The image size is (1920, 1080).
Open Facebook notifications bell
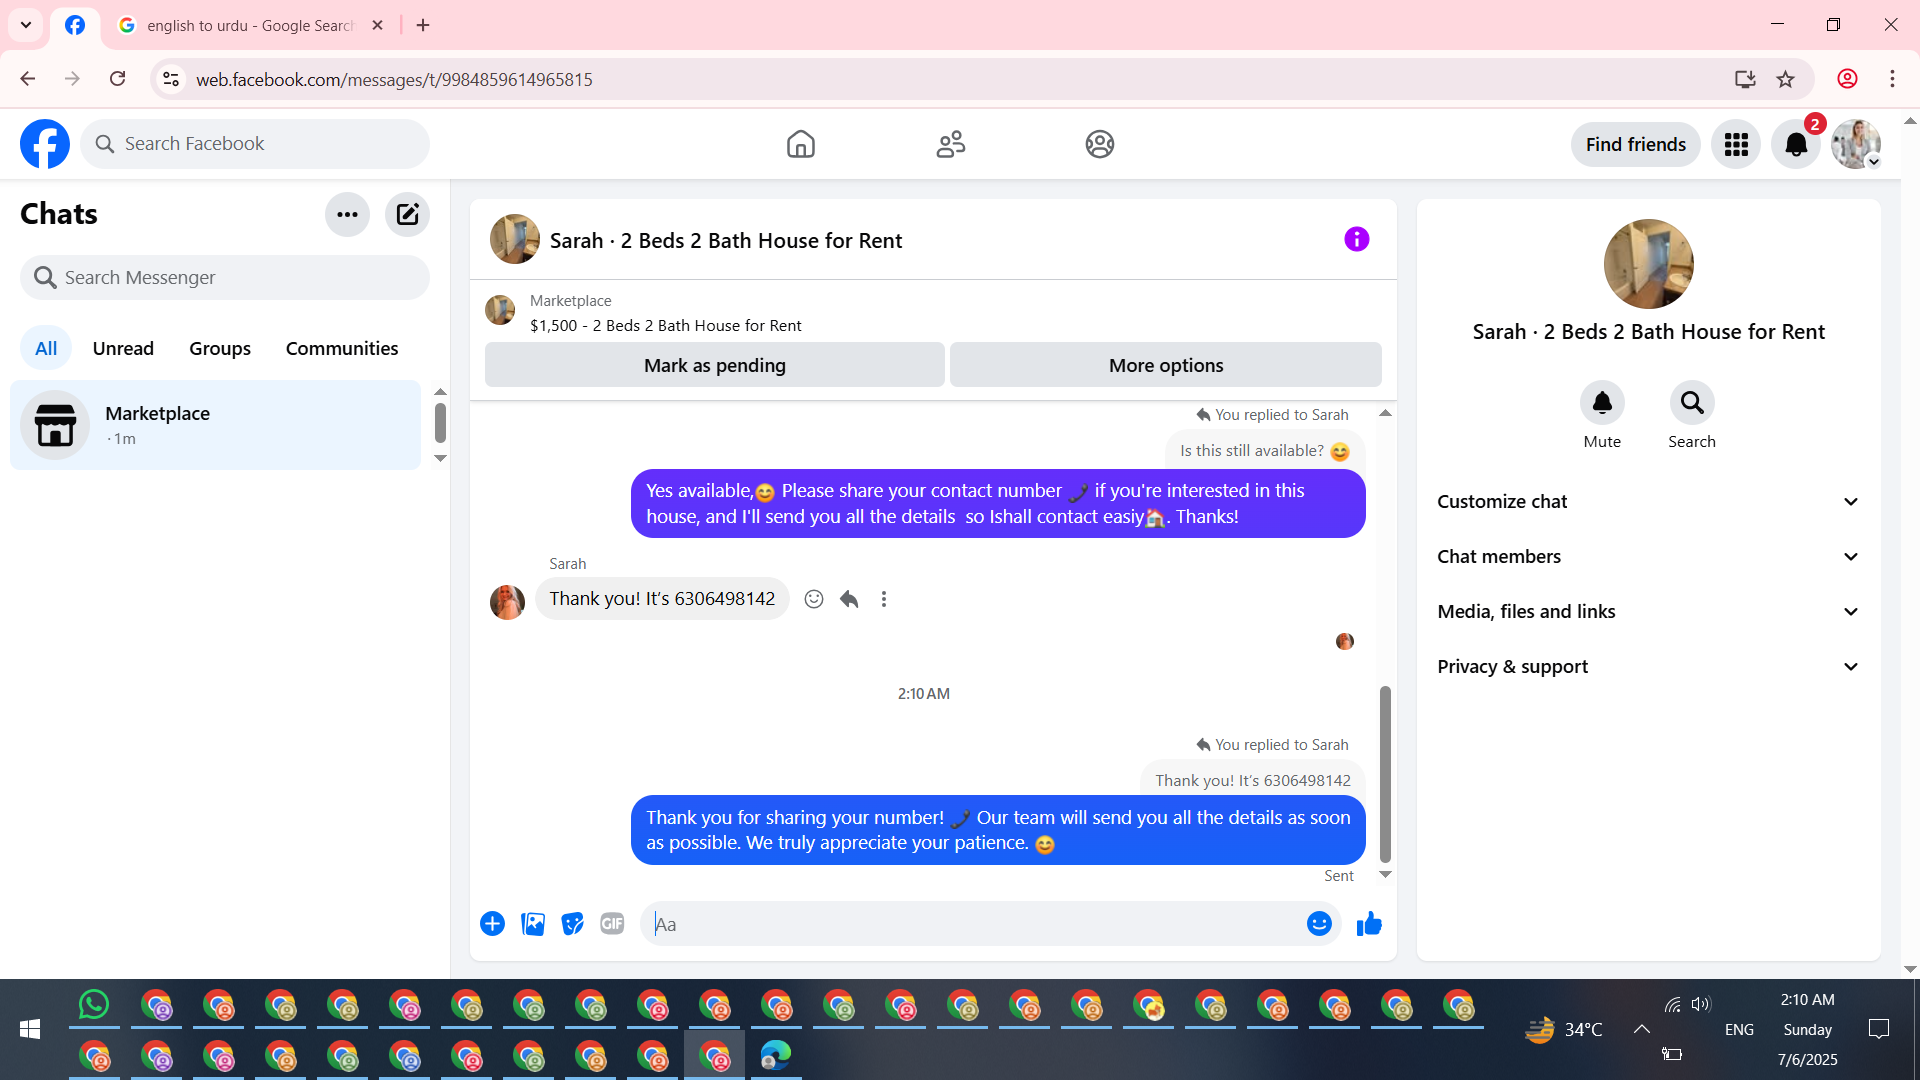1796,145
